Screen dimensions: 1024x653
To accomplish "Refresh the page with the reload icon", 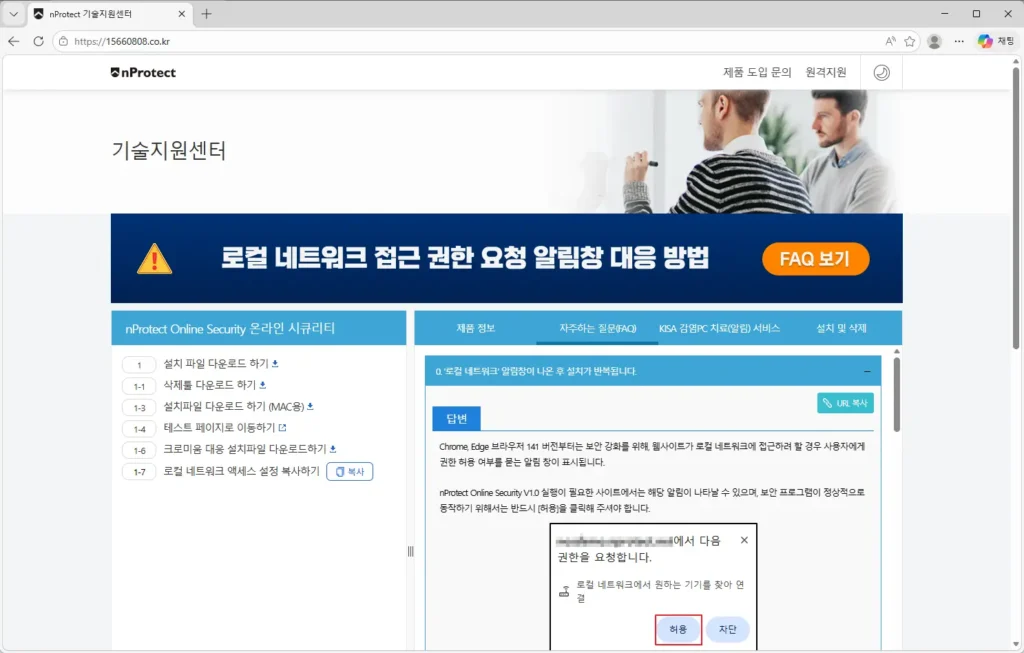I will (x=37, y=41).
